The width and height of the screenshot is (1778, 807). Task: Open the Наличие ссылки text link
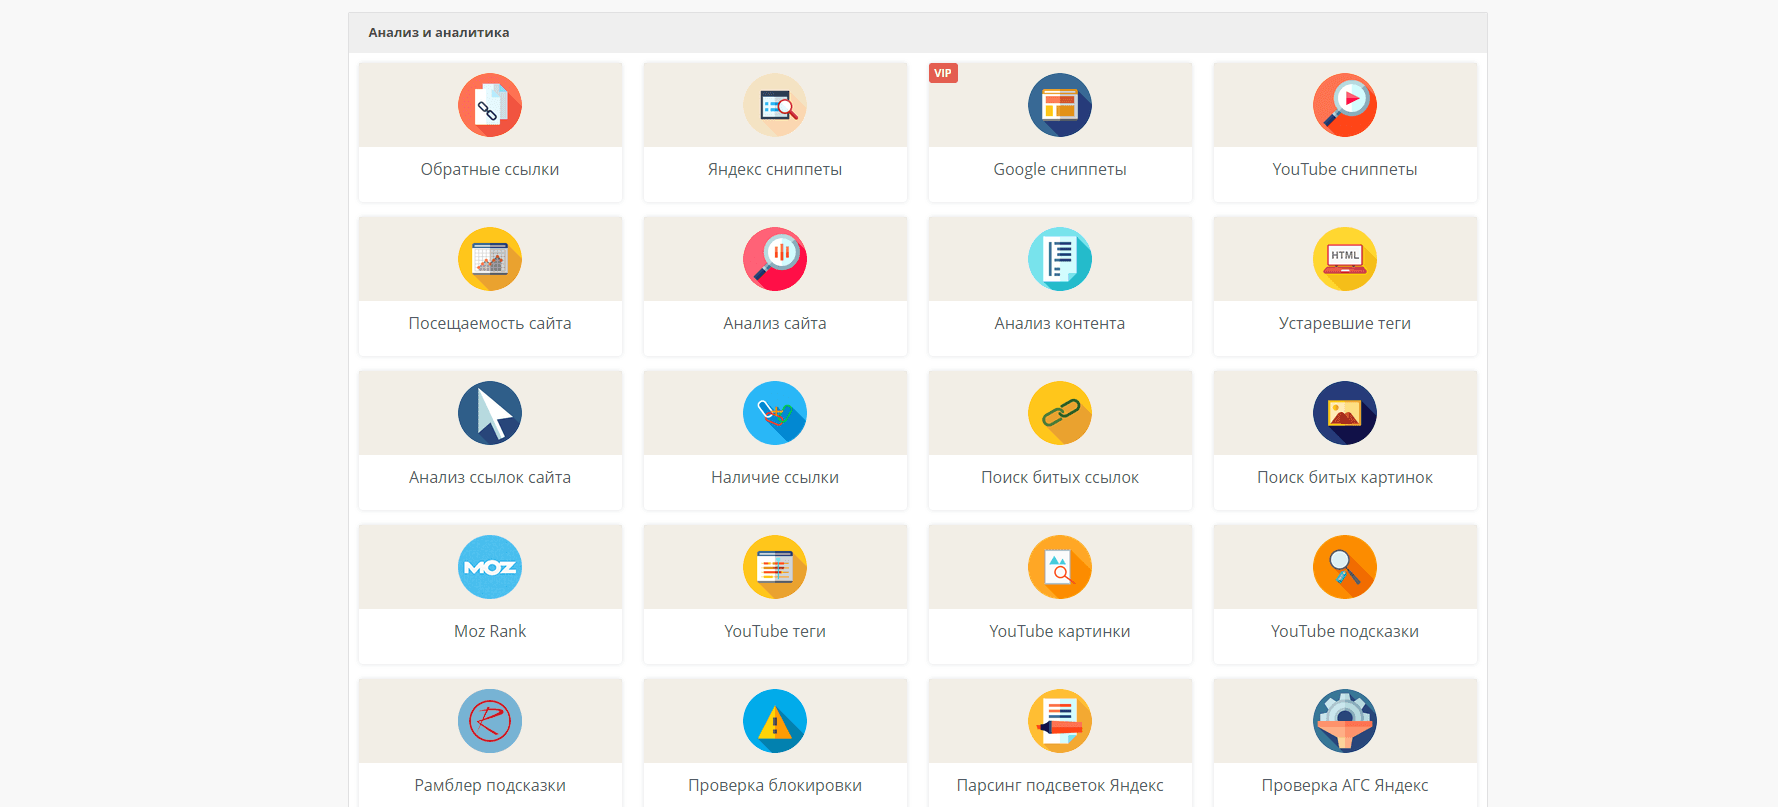click(x=775, y=478)
